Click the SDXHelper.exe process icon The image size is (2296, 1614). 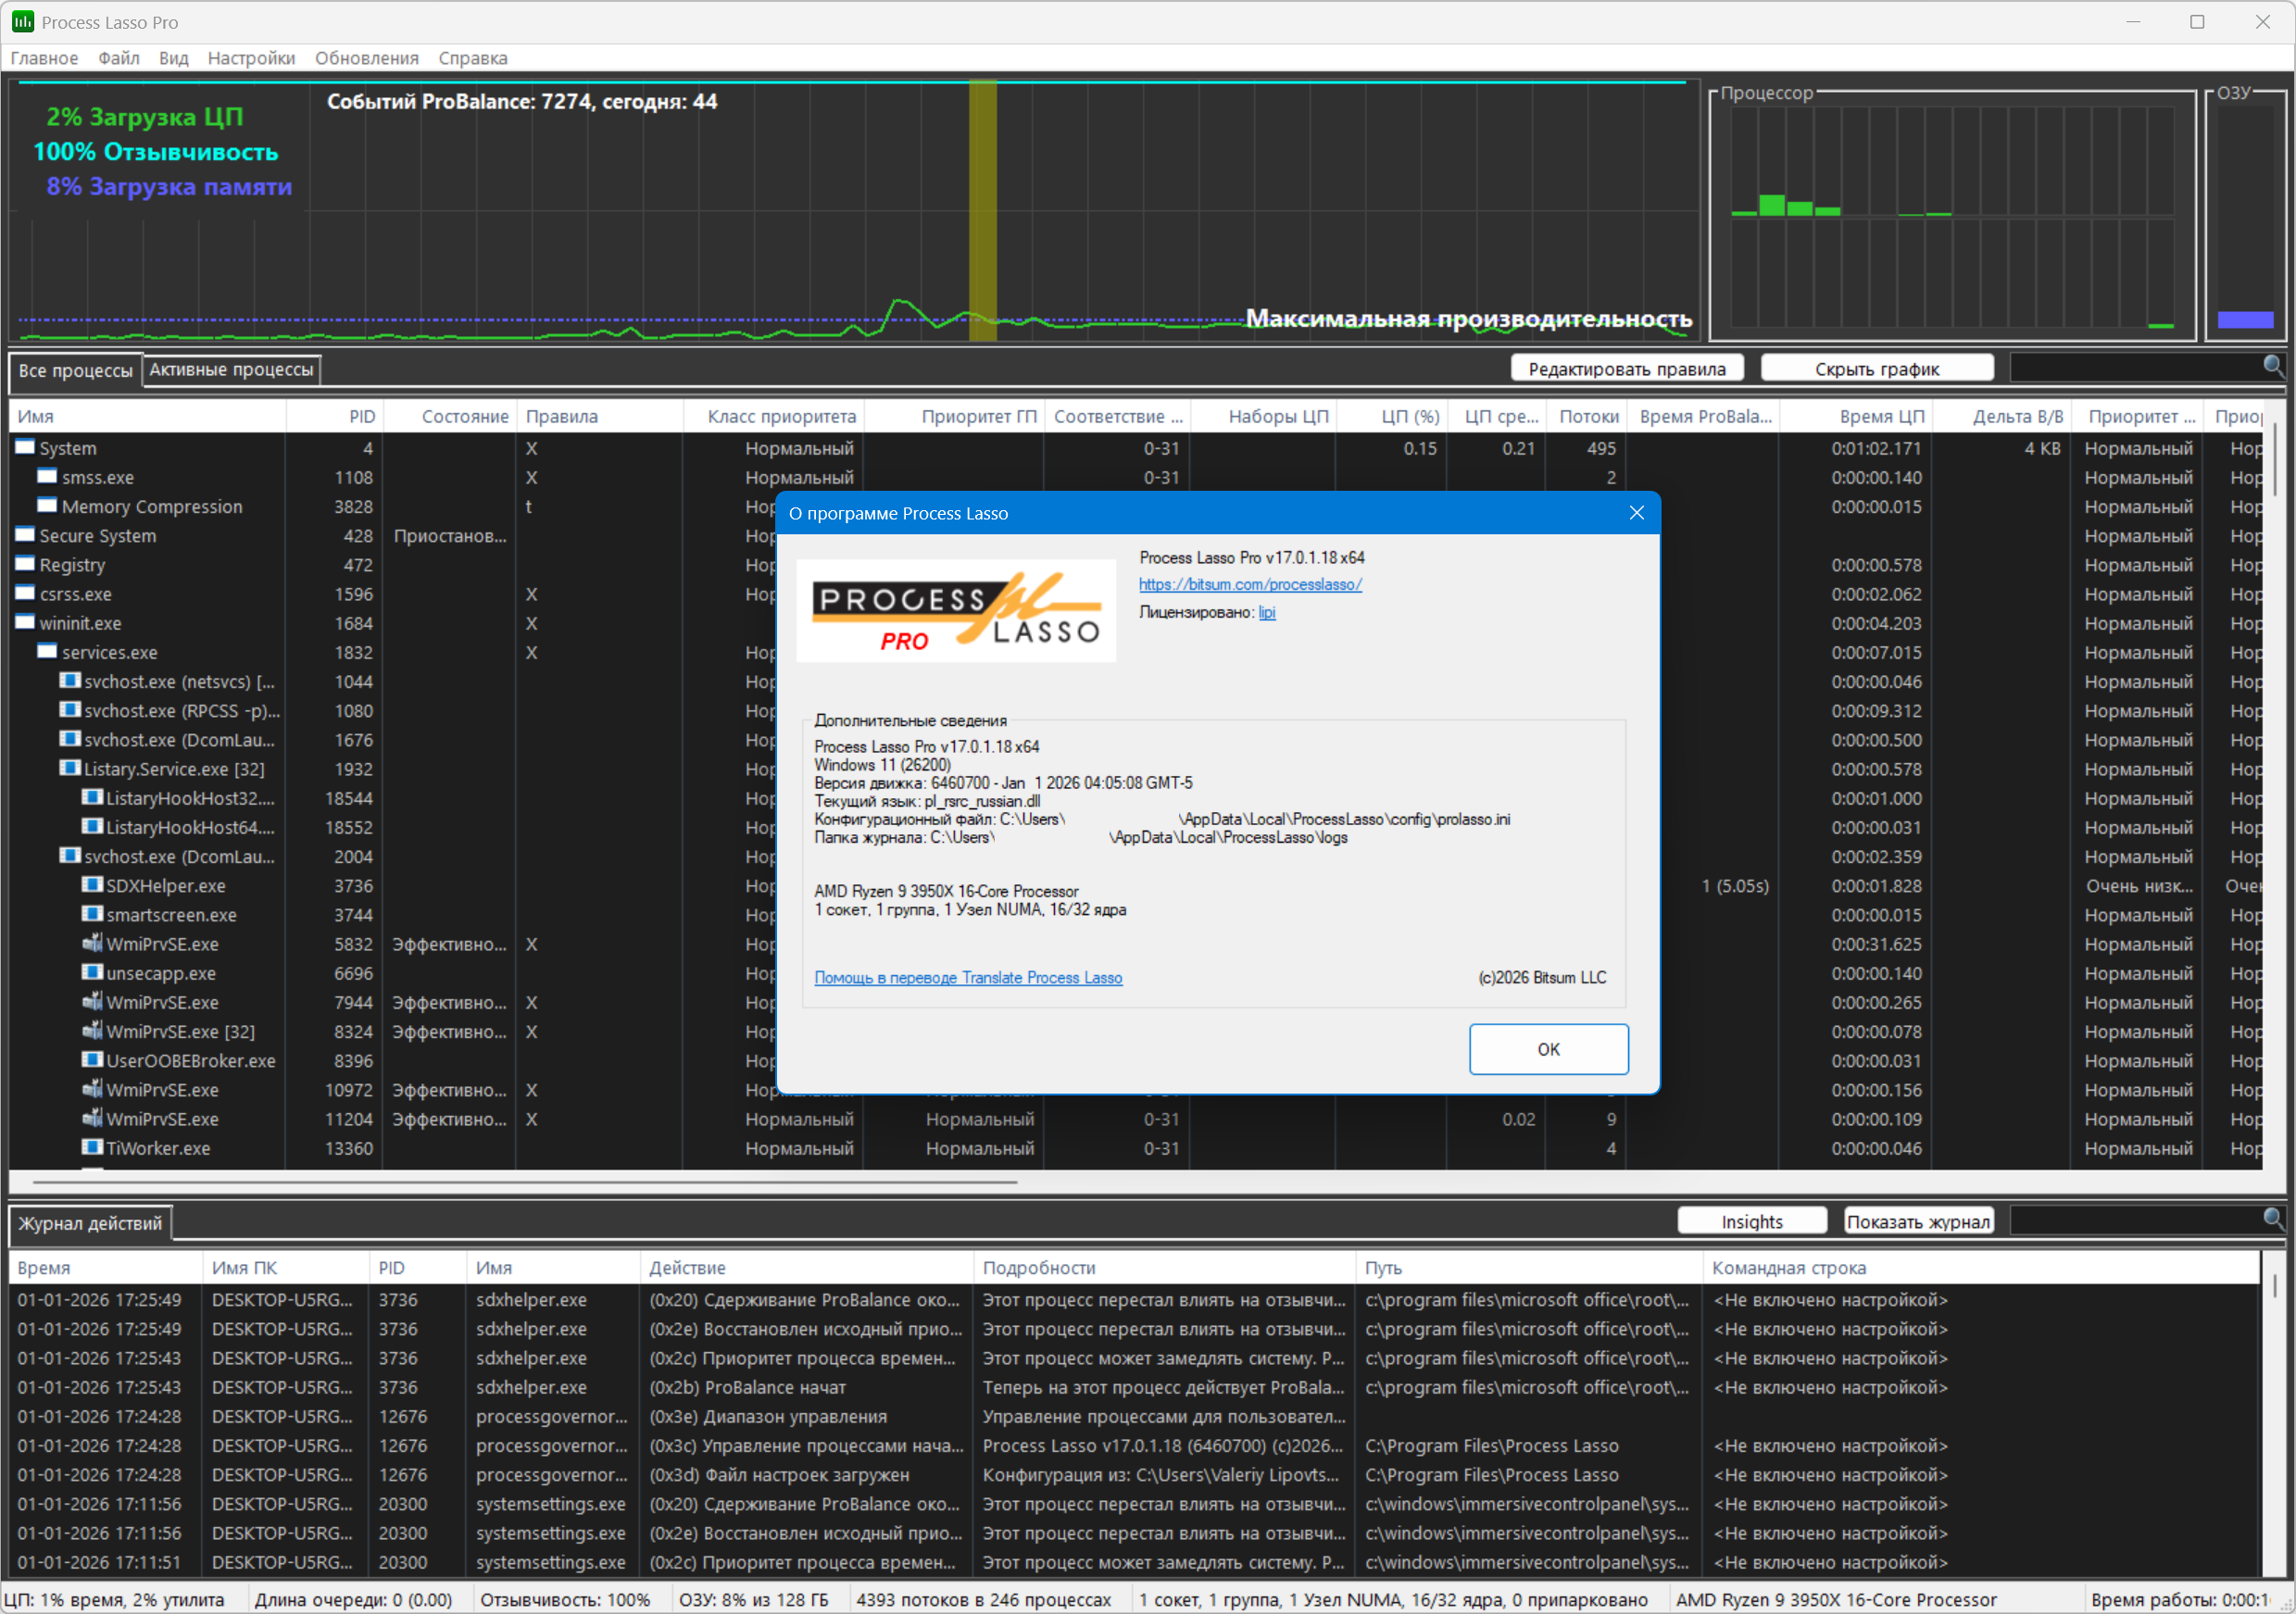(x=92, y=885)
